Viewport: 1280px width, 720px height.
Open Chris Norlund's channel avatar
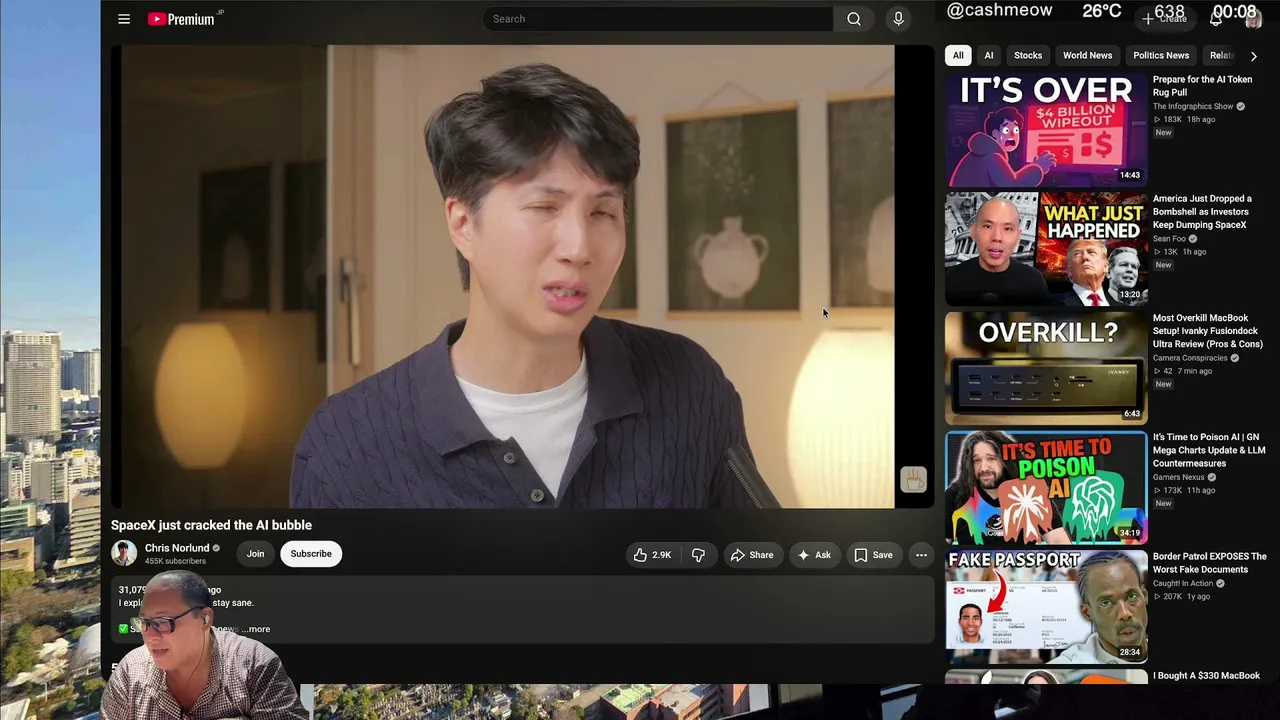124,554
